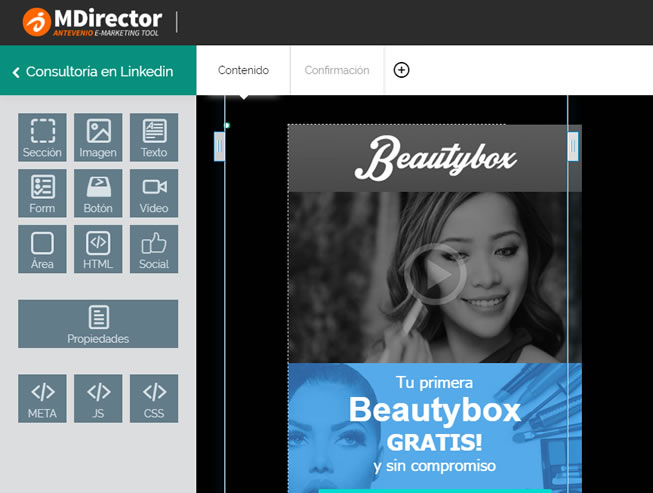The height and width of the screenshot is (493, 653).
Task: Open the JS code editor
Action: click(x=98, y=398)
